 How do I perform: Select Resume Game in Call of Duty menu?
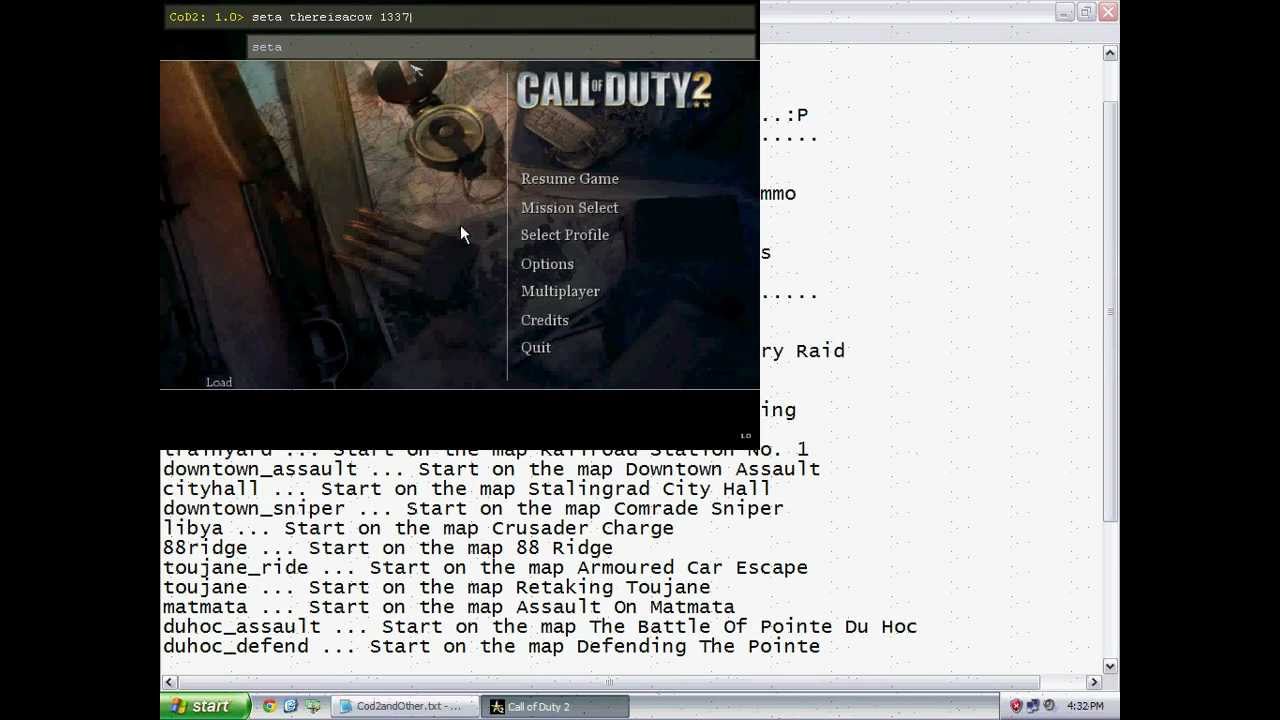coord(569,179)
